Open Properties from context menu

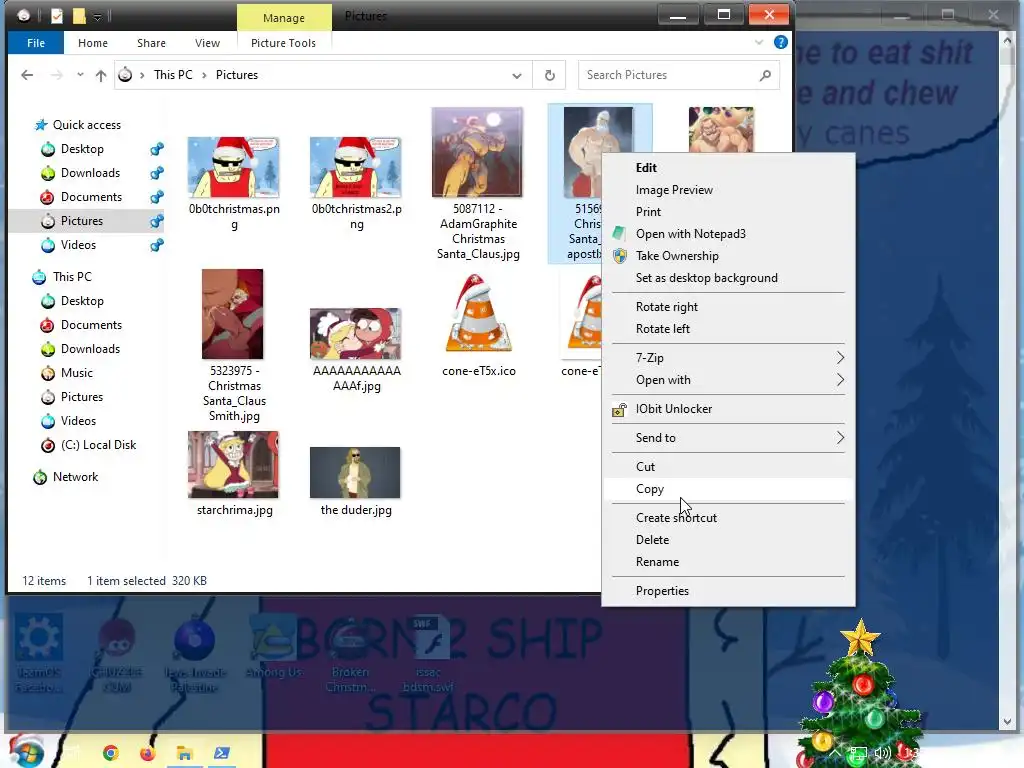point(728,591)
